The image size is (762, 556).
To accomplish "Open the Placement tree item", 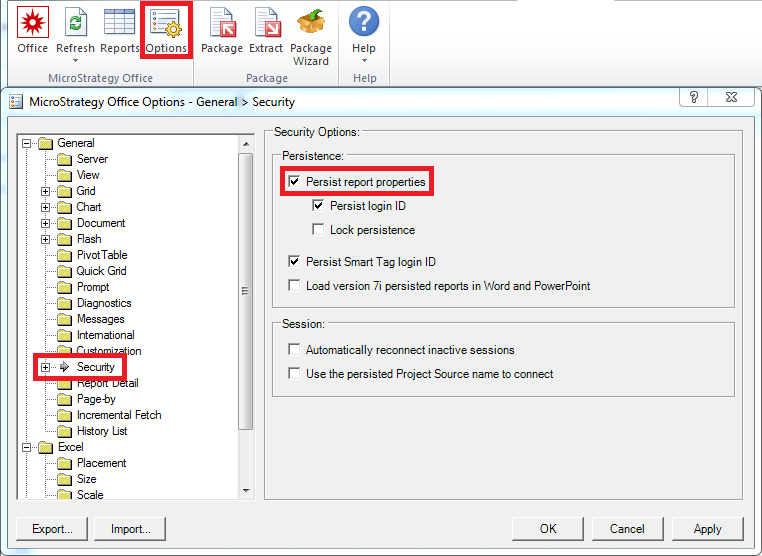I will pos(102,463).
